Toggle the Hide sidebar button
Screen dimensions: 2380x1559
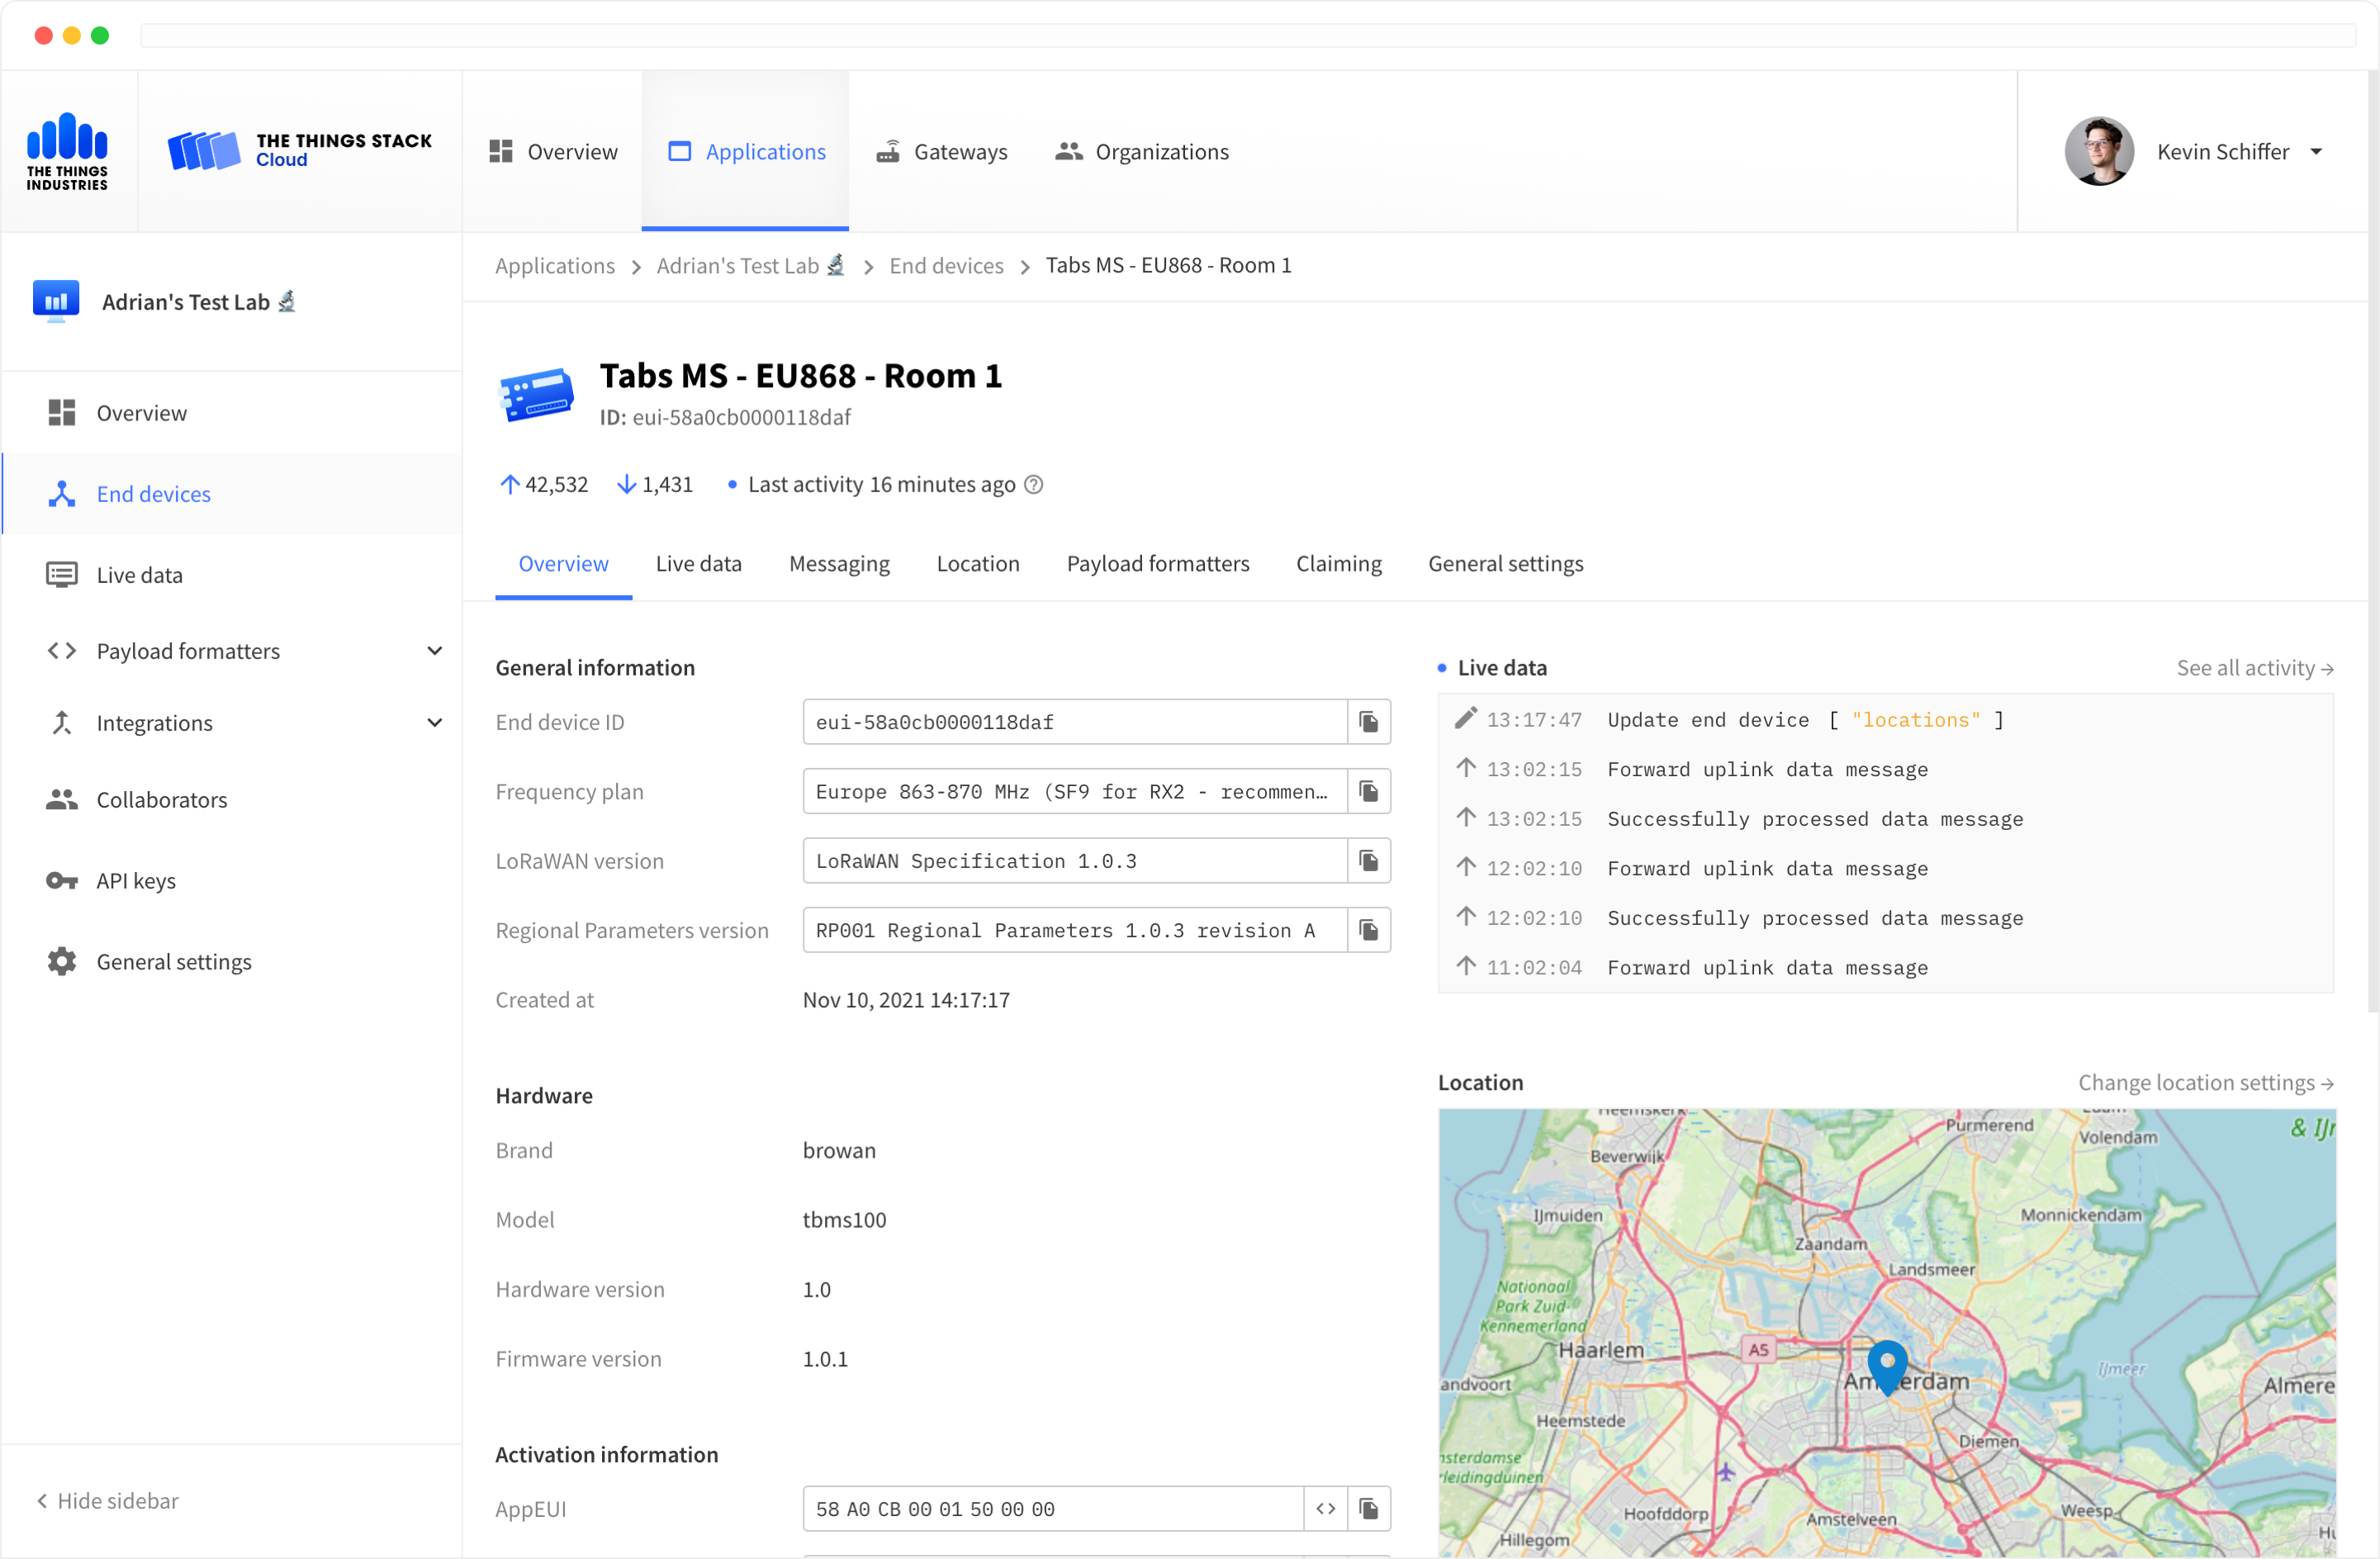click(110, 1500)
